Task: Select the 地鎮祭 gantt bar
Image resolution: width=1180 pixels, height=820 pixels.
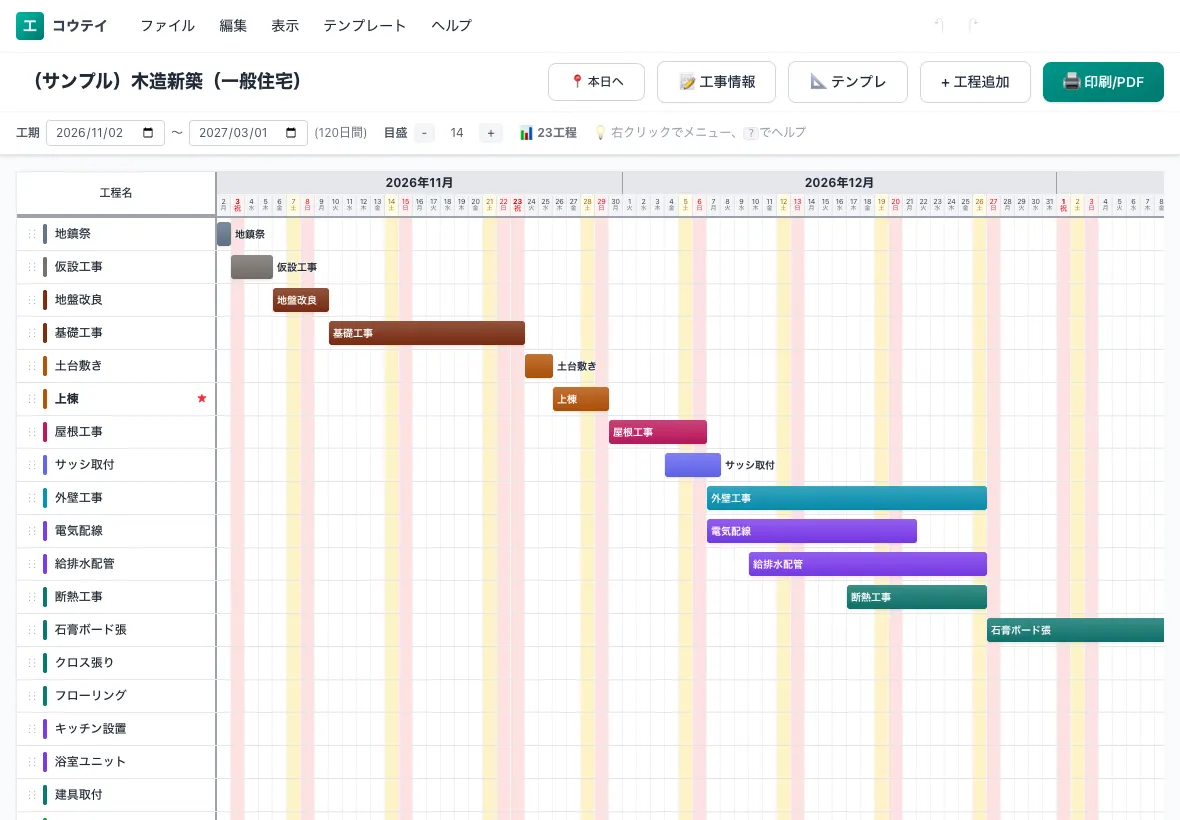Action: pos(224,234)
